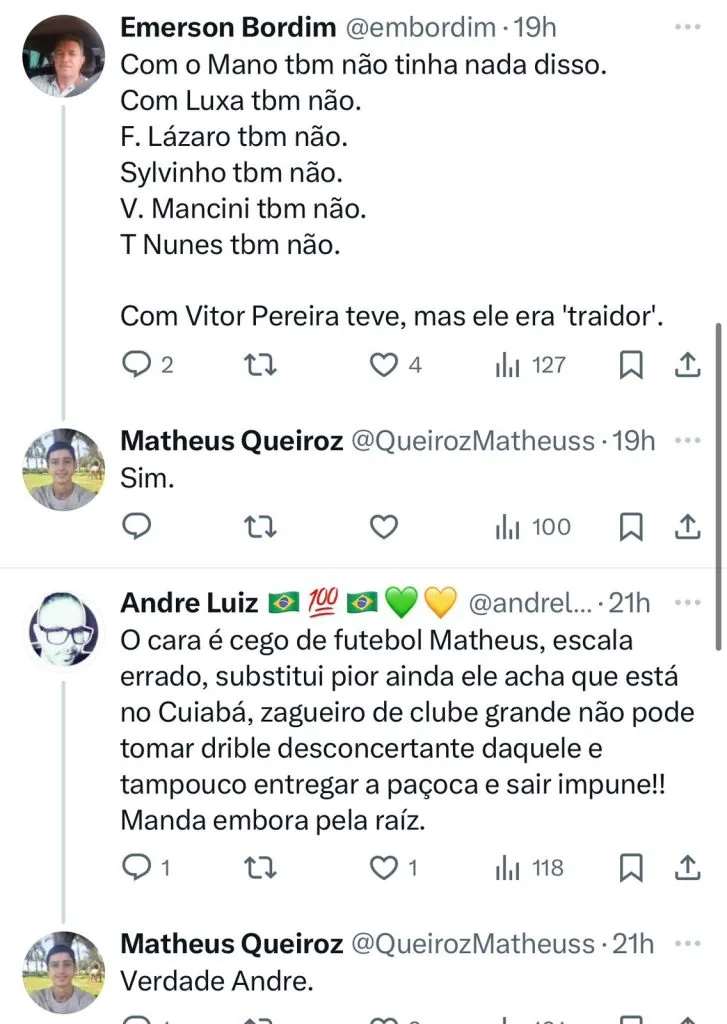Viewport: 727px width, 1024px height.
Task: Bookmark Emerson Bordim's tweet
Action: coord(631,367)
